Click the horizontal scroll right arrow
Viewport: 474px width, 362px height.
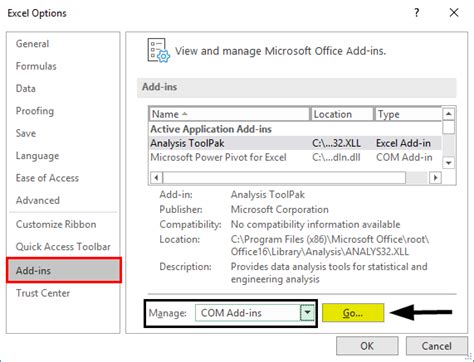tap(435, 177)
